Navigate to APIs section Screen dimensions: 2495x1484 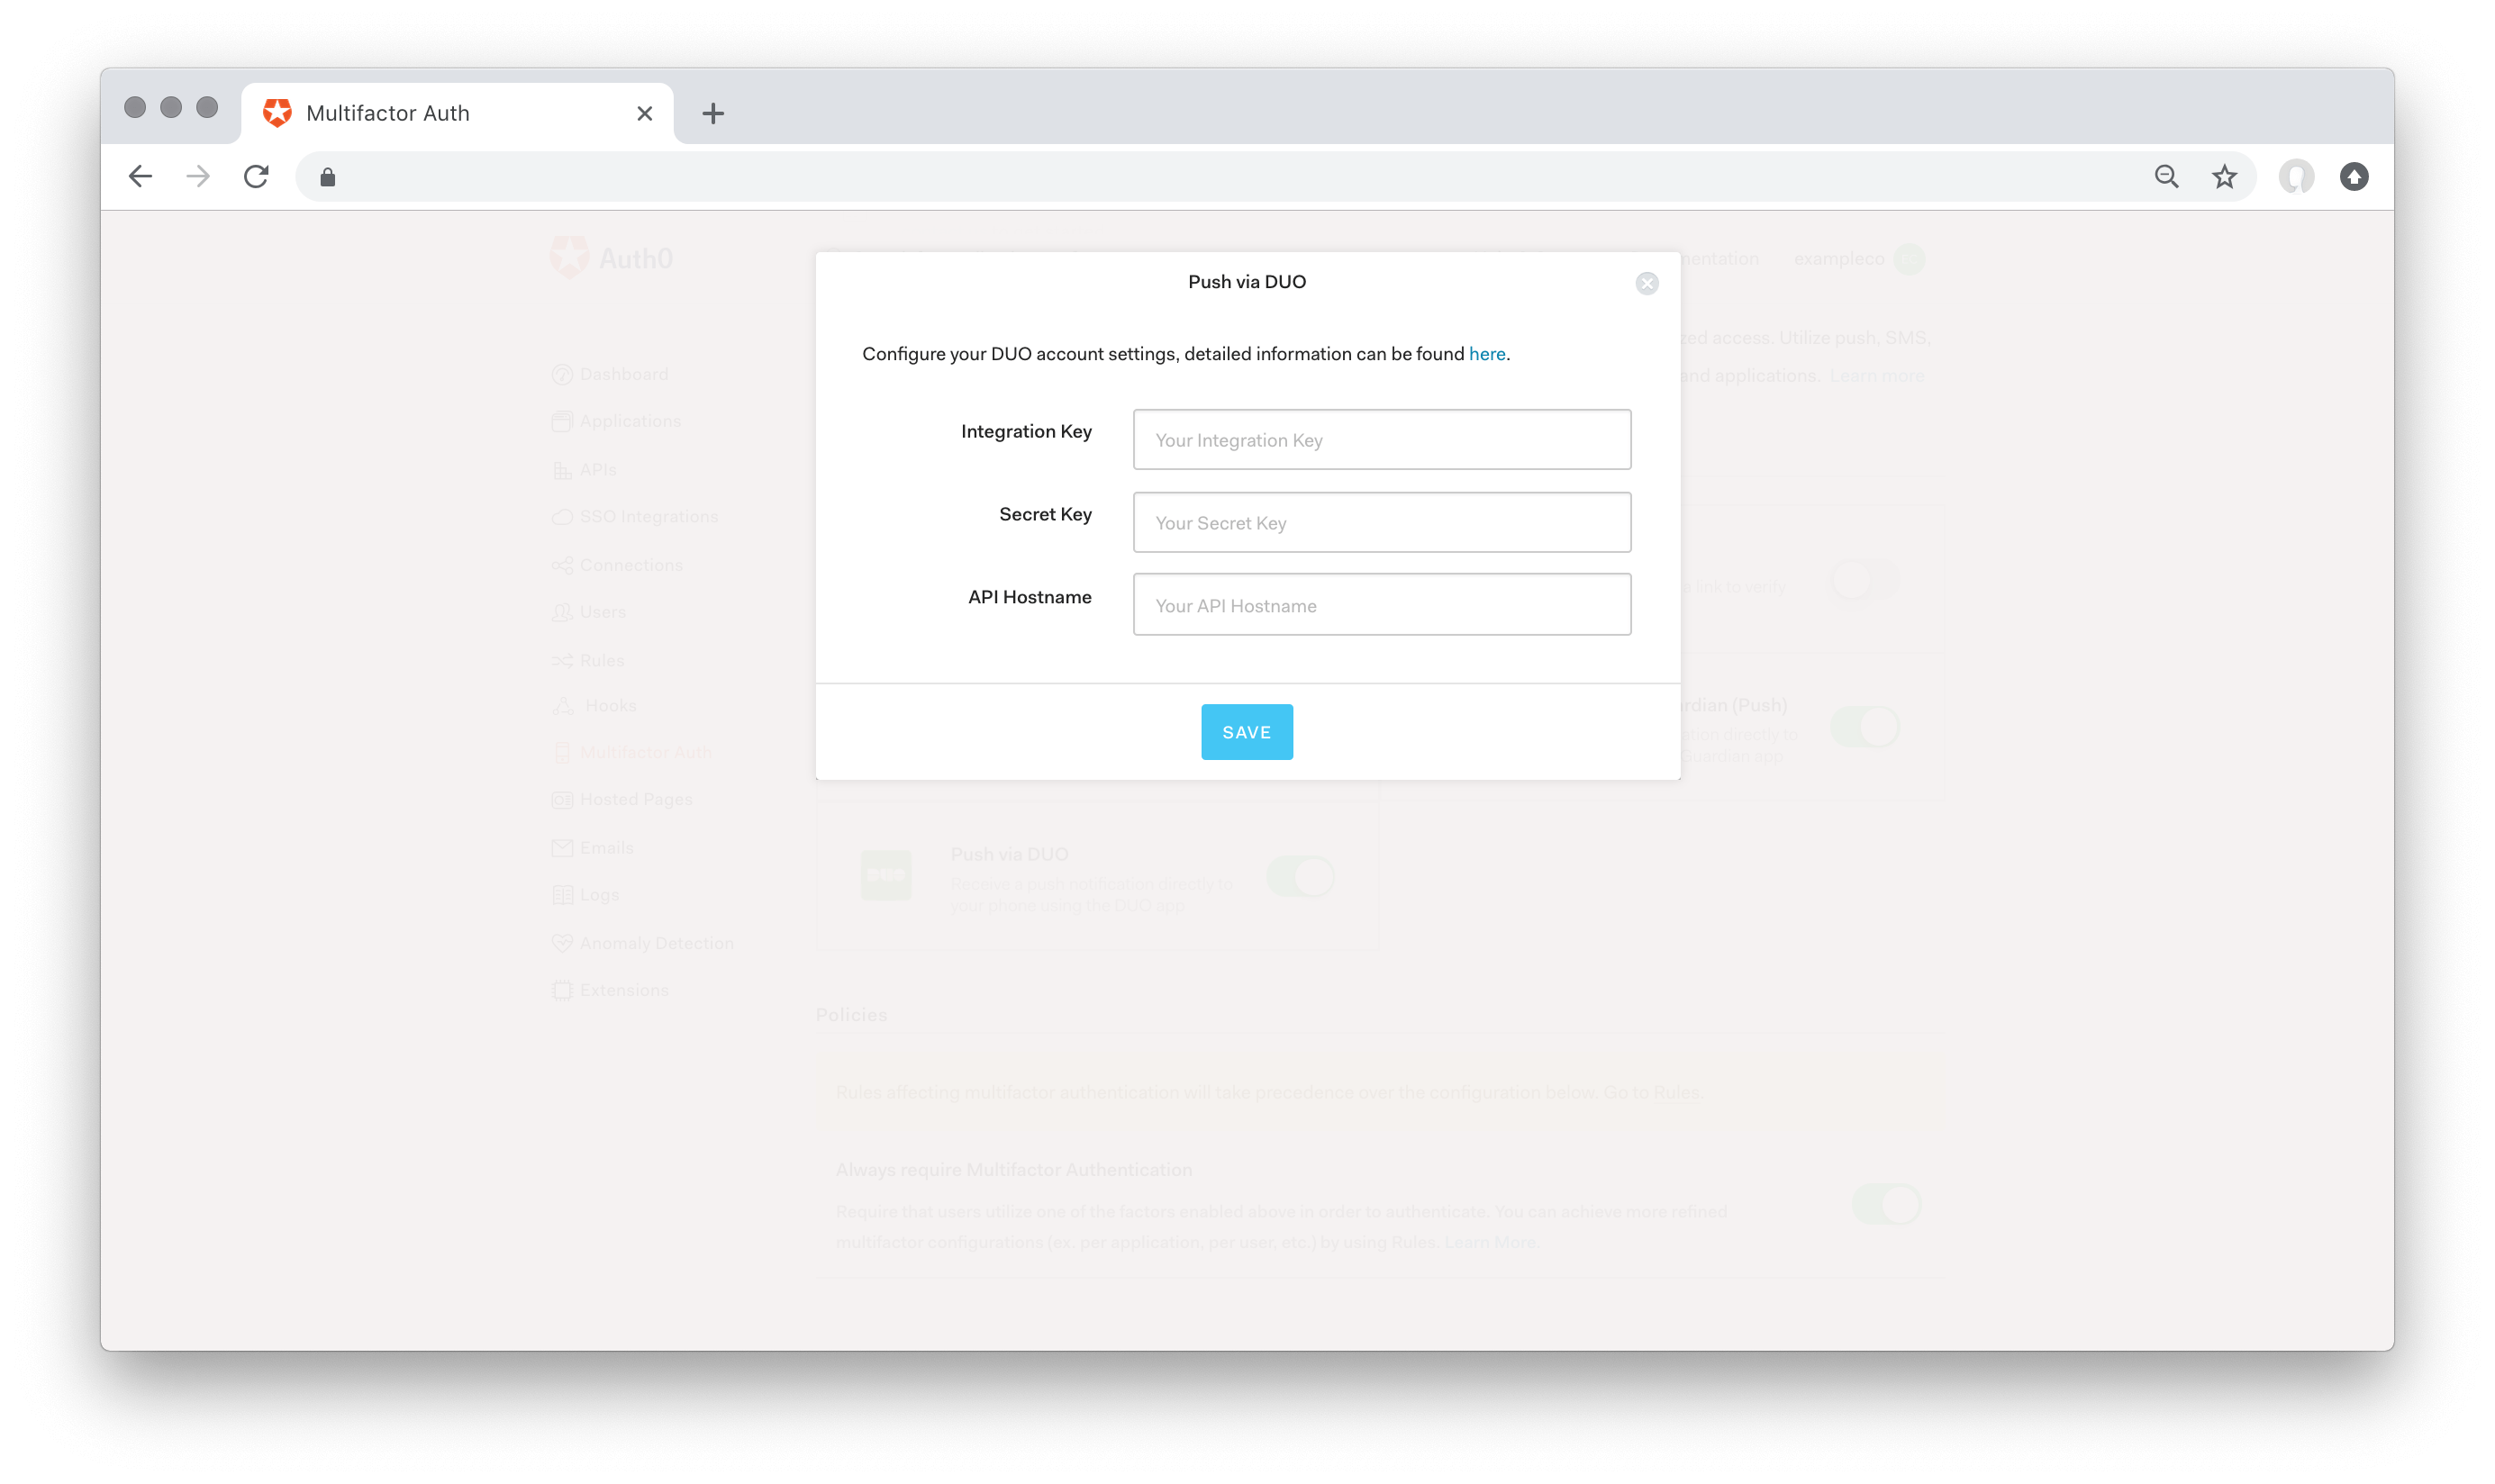(599, 468)
